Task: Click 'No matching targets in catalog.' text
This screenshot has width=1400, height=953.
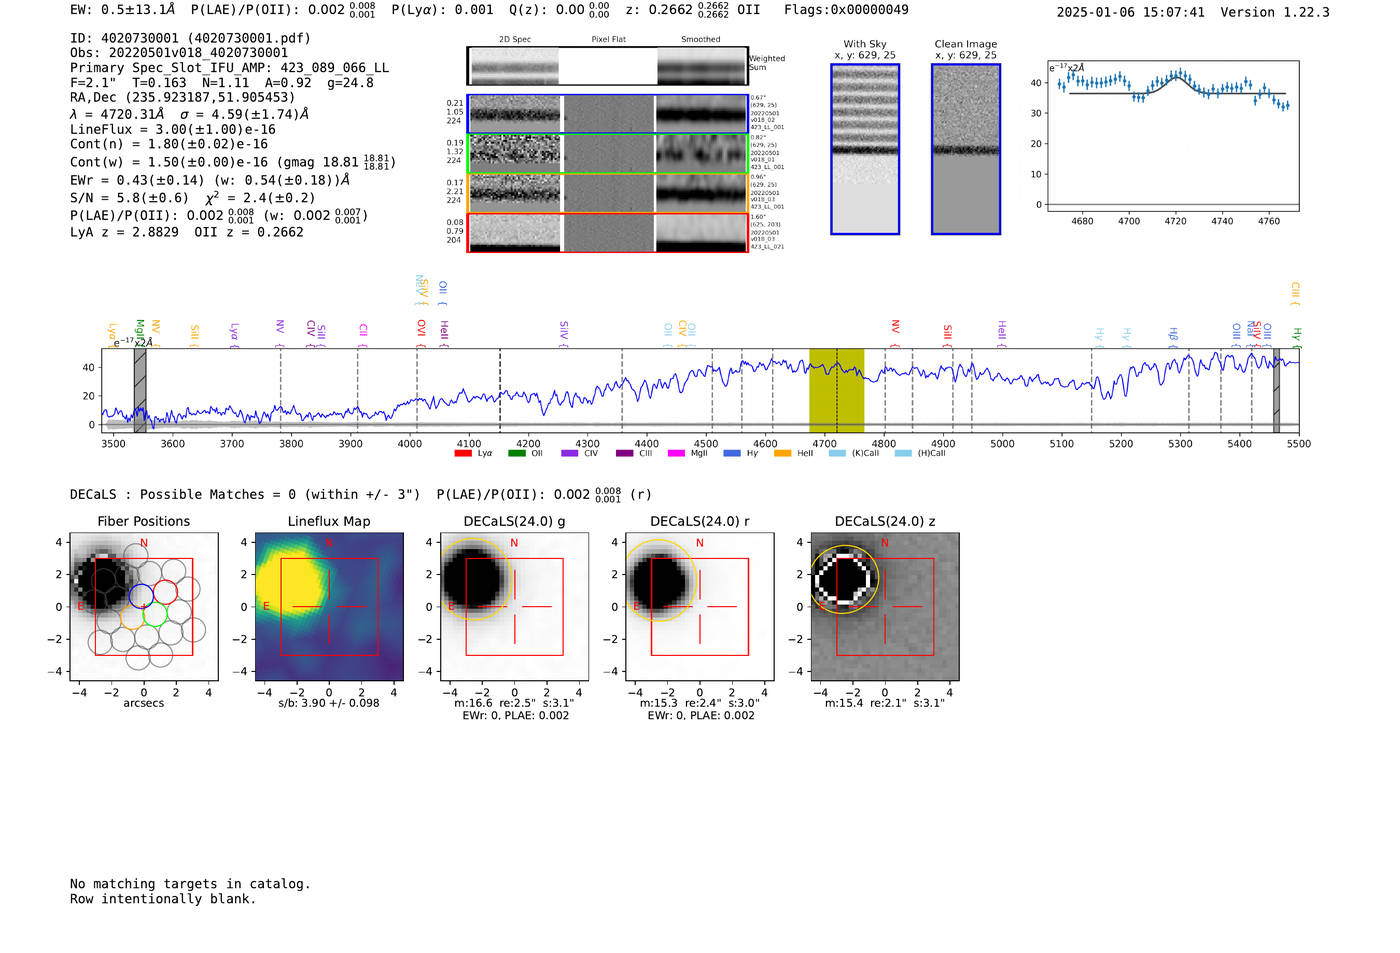Action: tap(190, 884)
